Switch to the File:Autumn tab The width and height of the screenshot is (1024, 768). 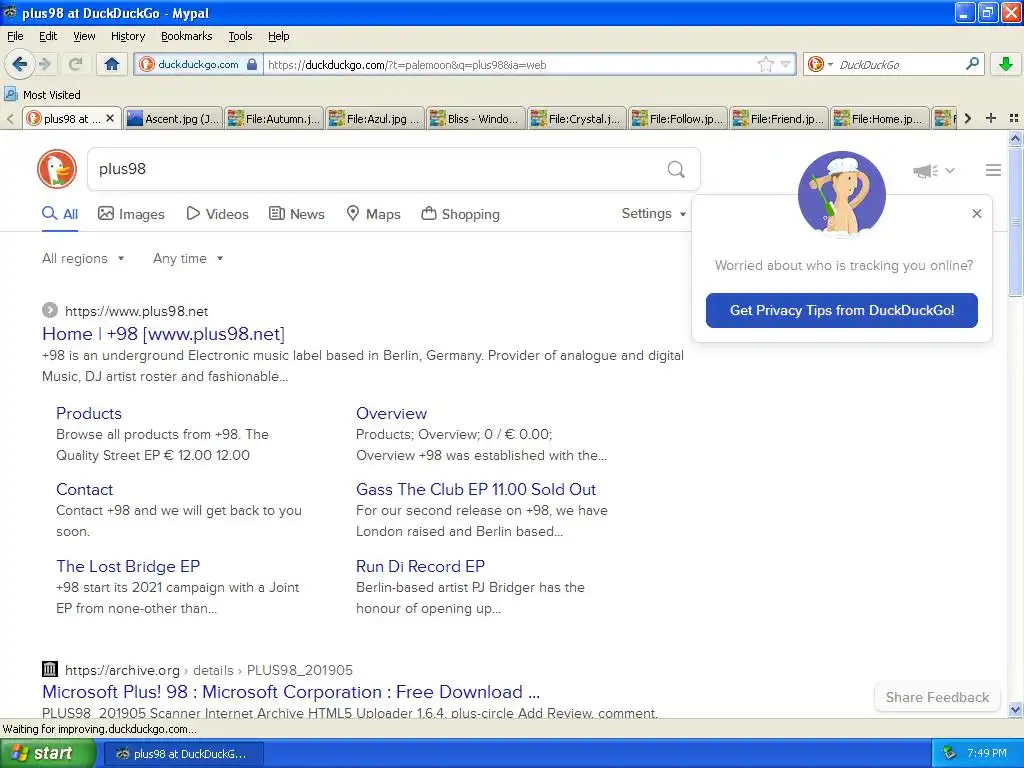275,119
